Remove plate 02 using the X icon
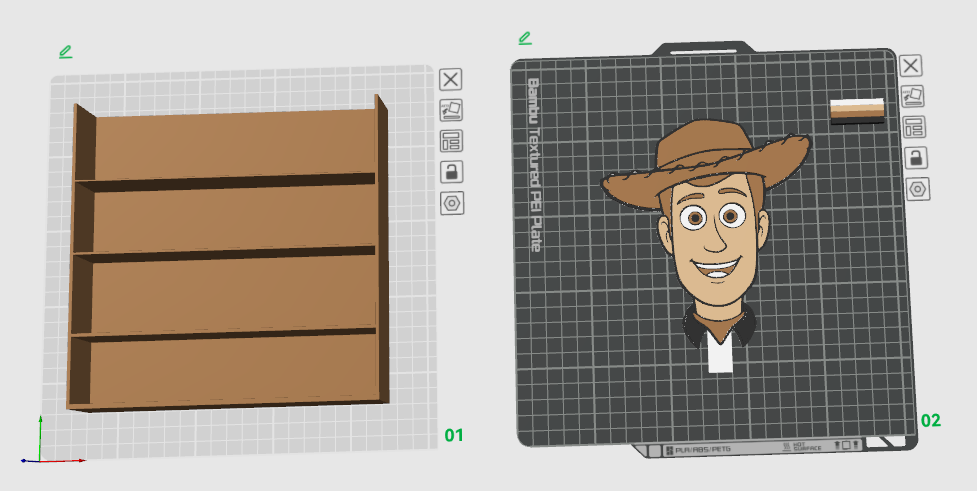 pos(910,66)
